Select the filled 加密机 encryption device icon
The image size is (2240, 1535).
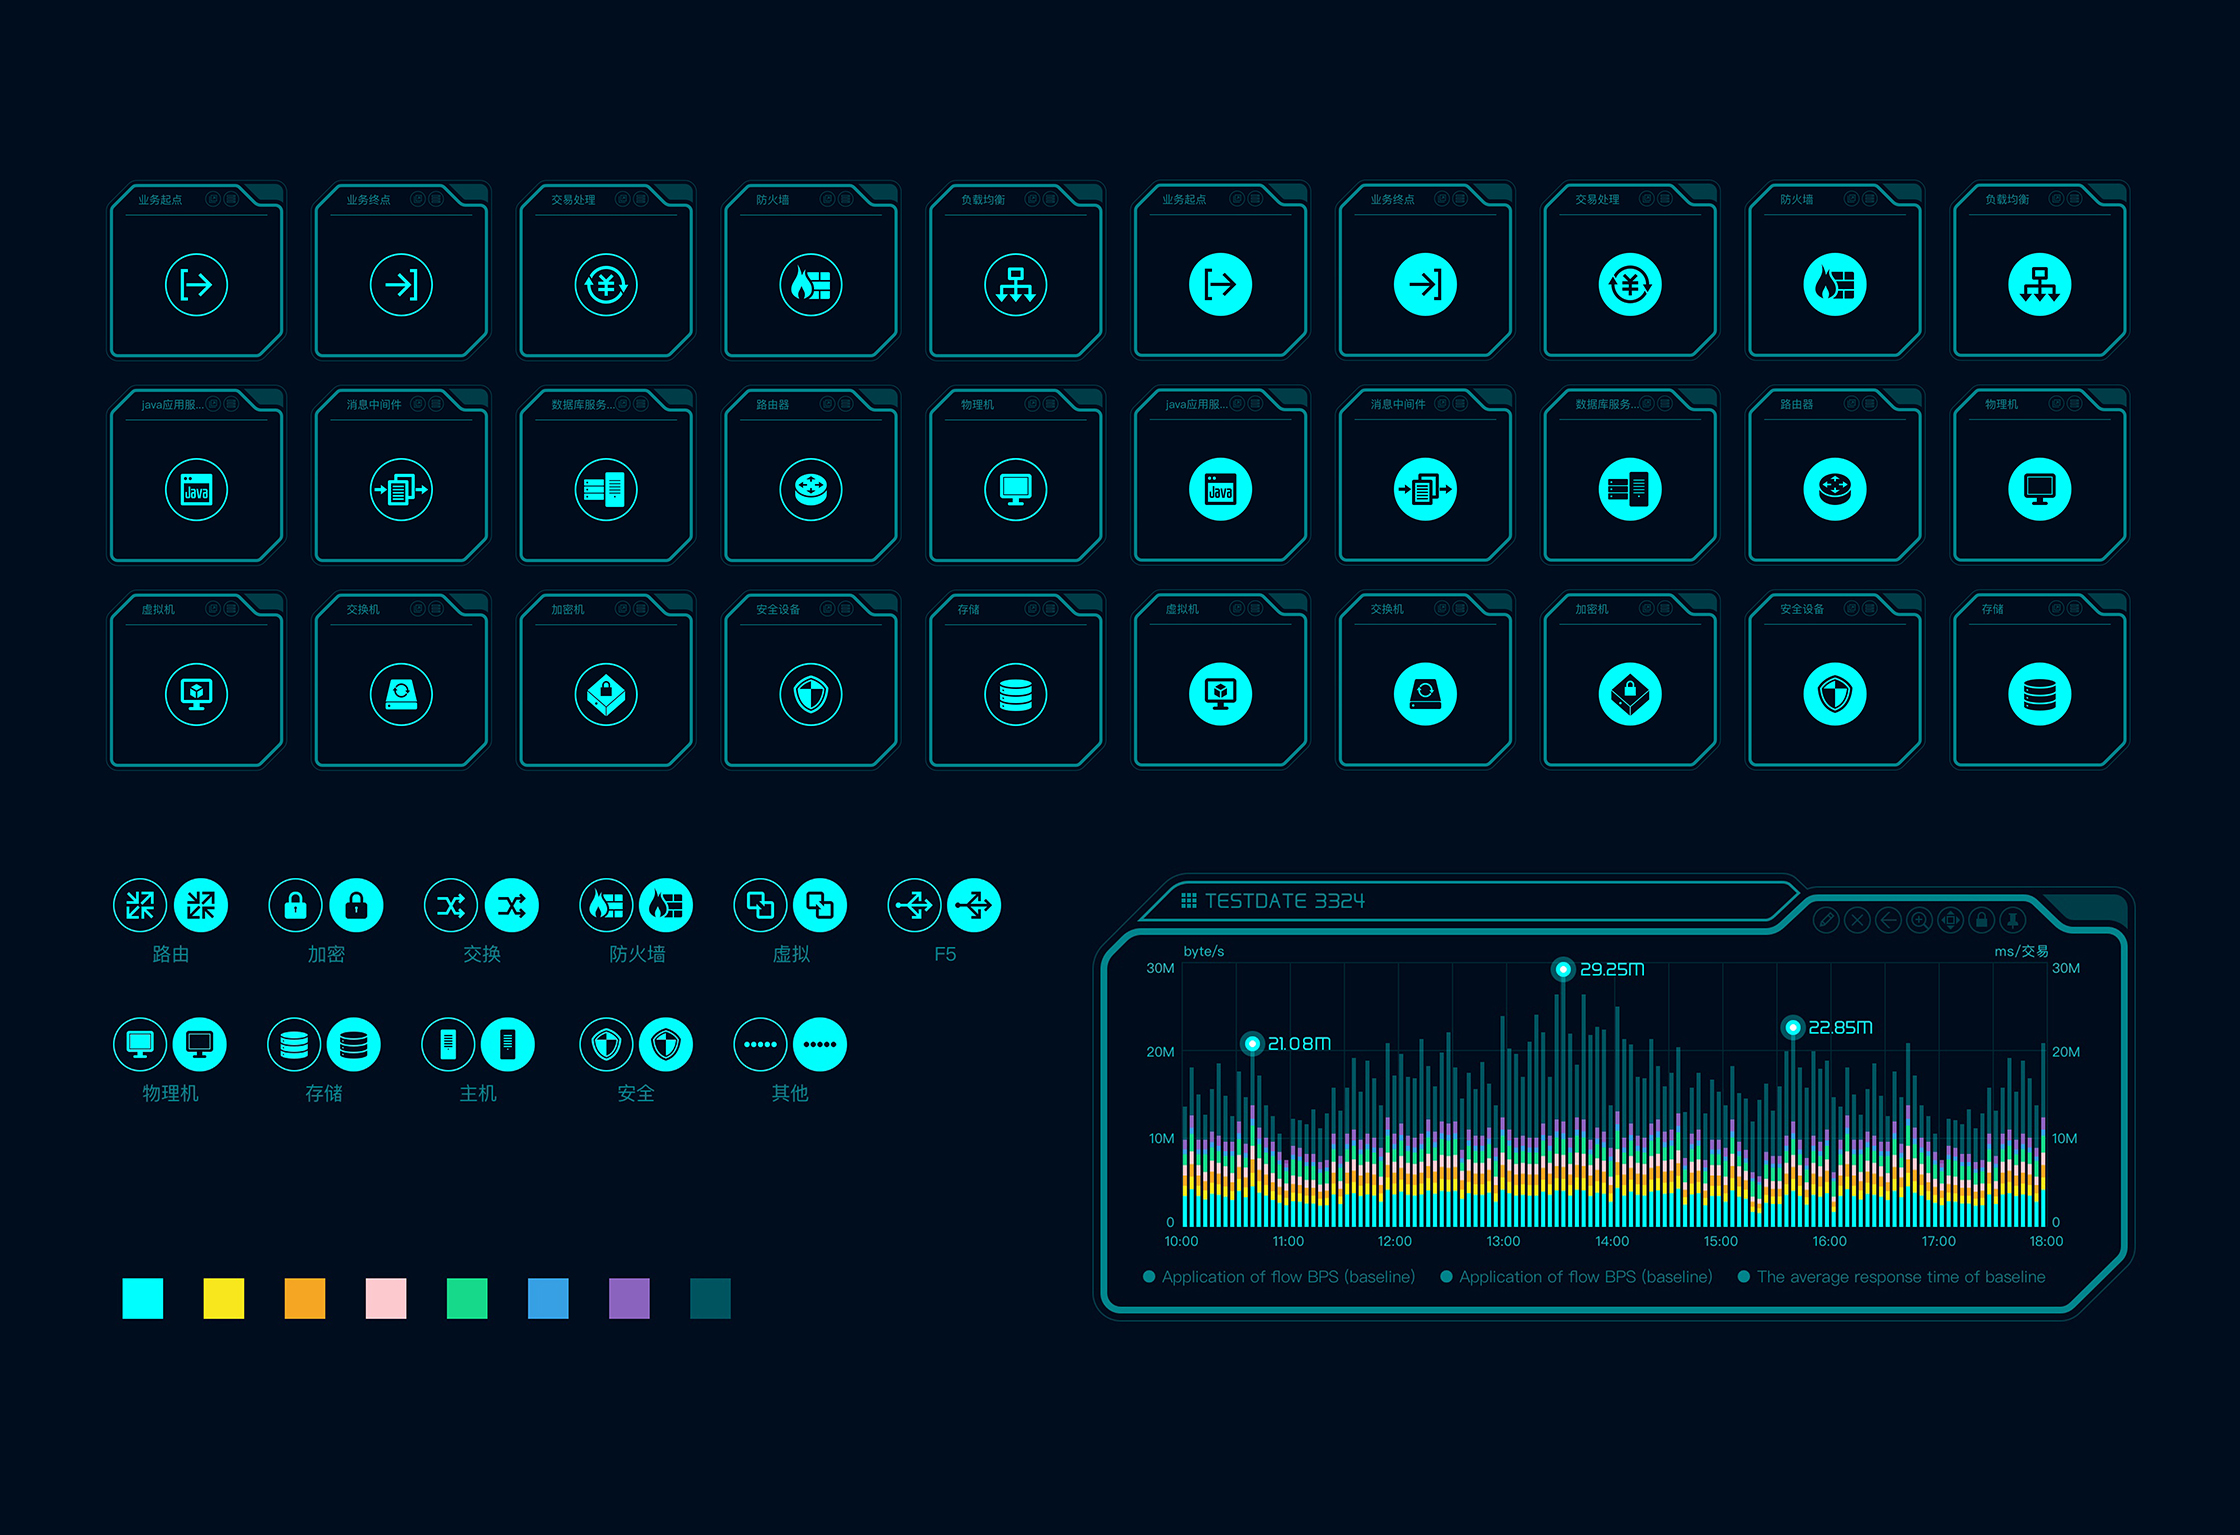point(1630,694)
